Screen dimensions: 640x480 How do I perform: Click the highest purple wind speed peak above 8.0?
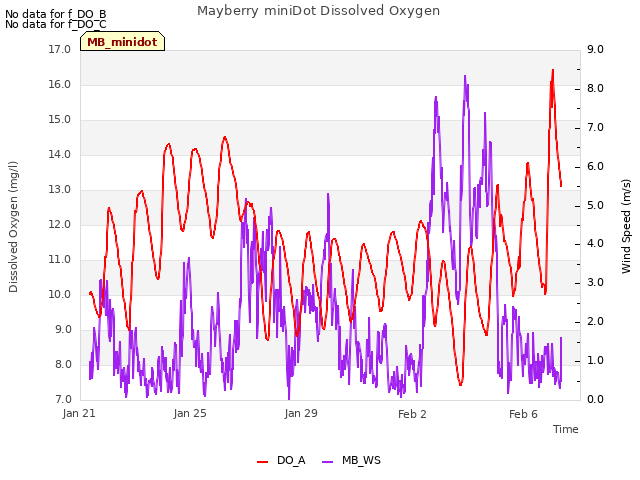(x=465, y=76)
